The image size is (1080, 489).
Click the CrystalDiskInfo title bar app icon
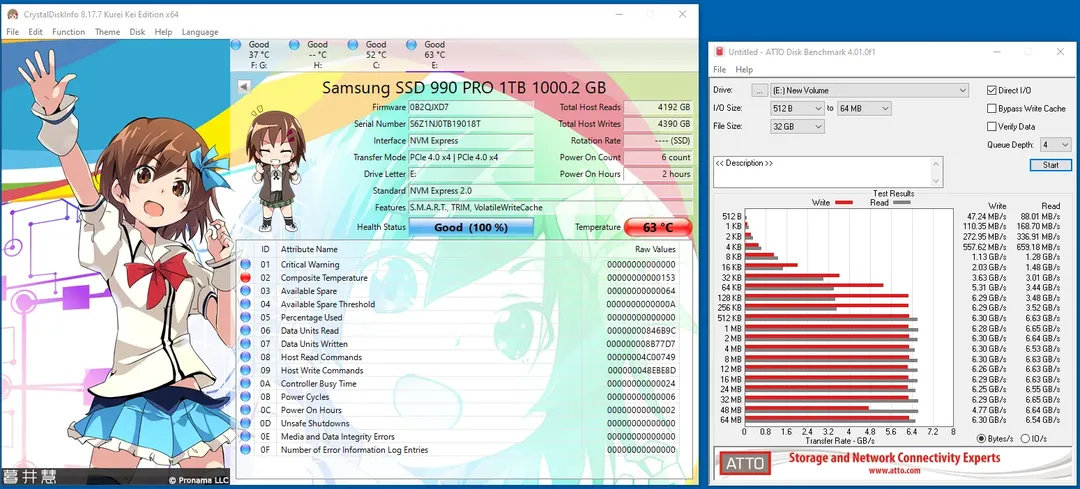point(12,14)
